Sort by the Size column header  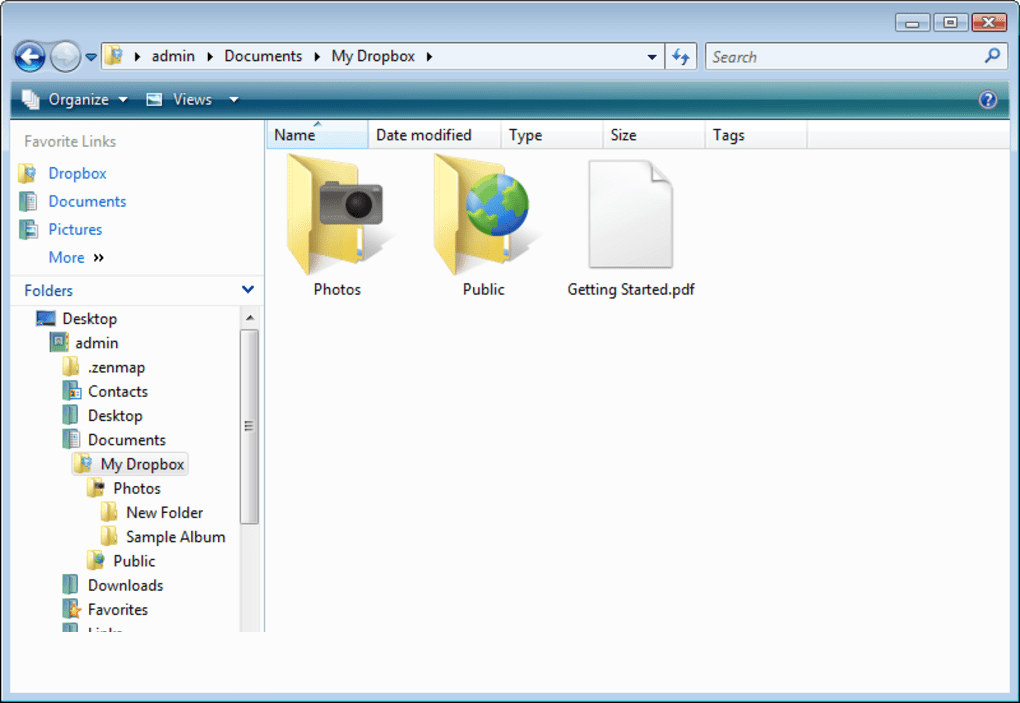click(654, 135)
